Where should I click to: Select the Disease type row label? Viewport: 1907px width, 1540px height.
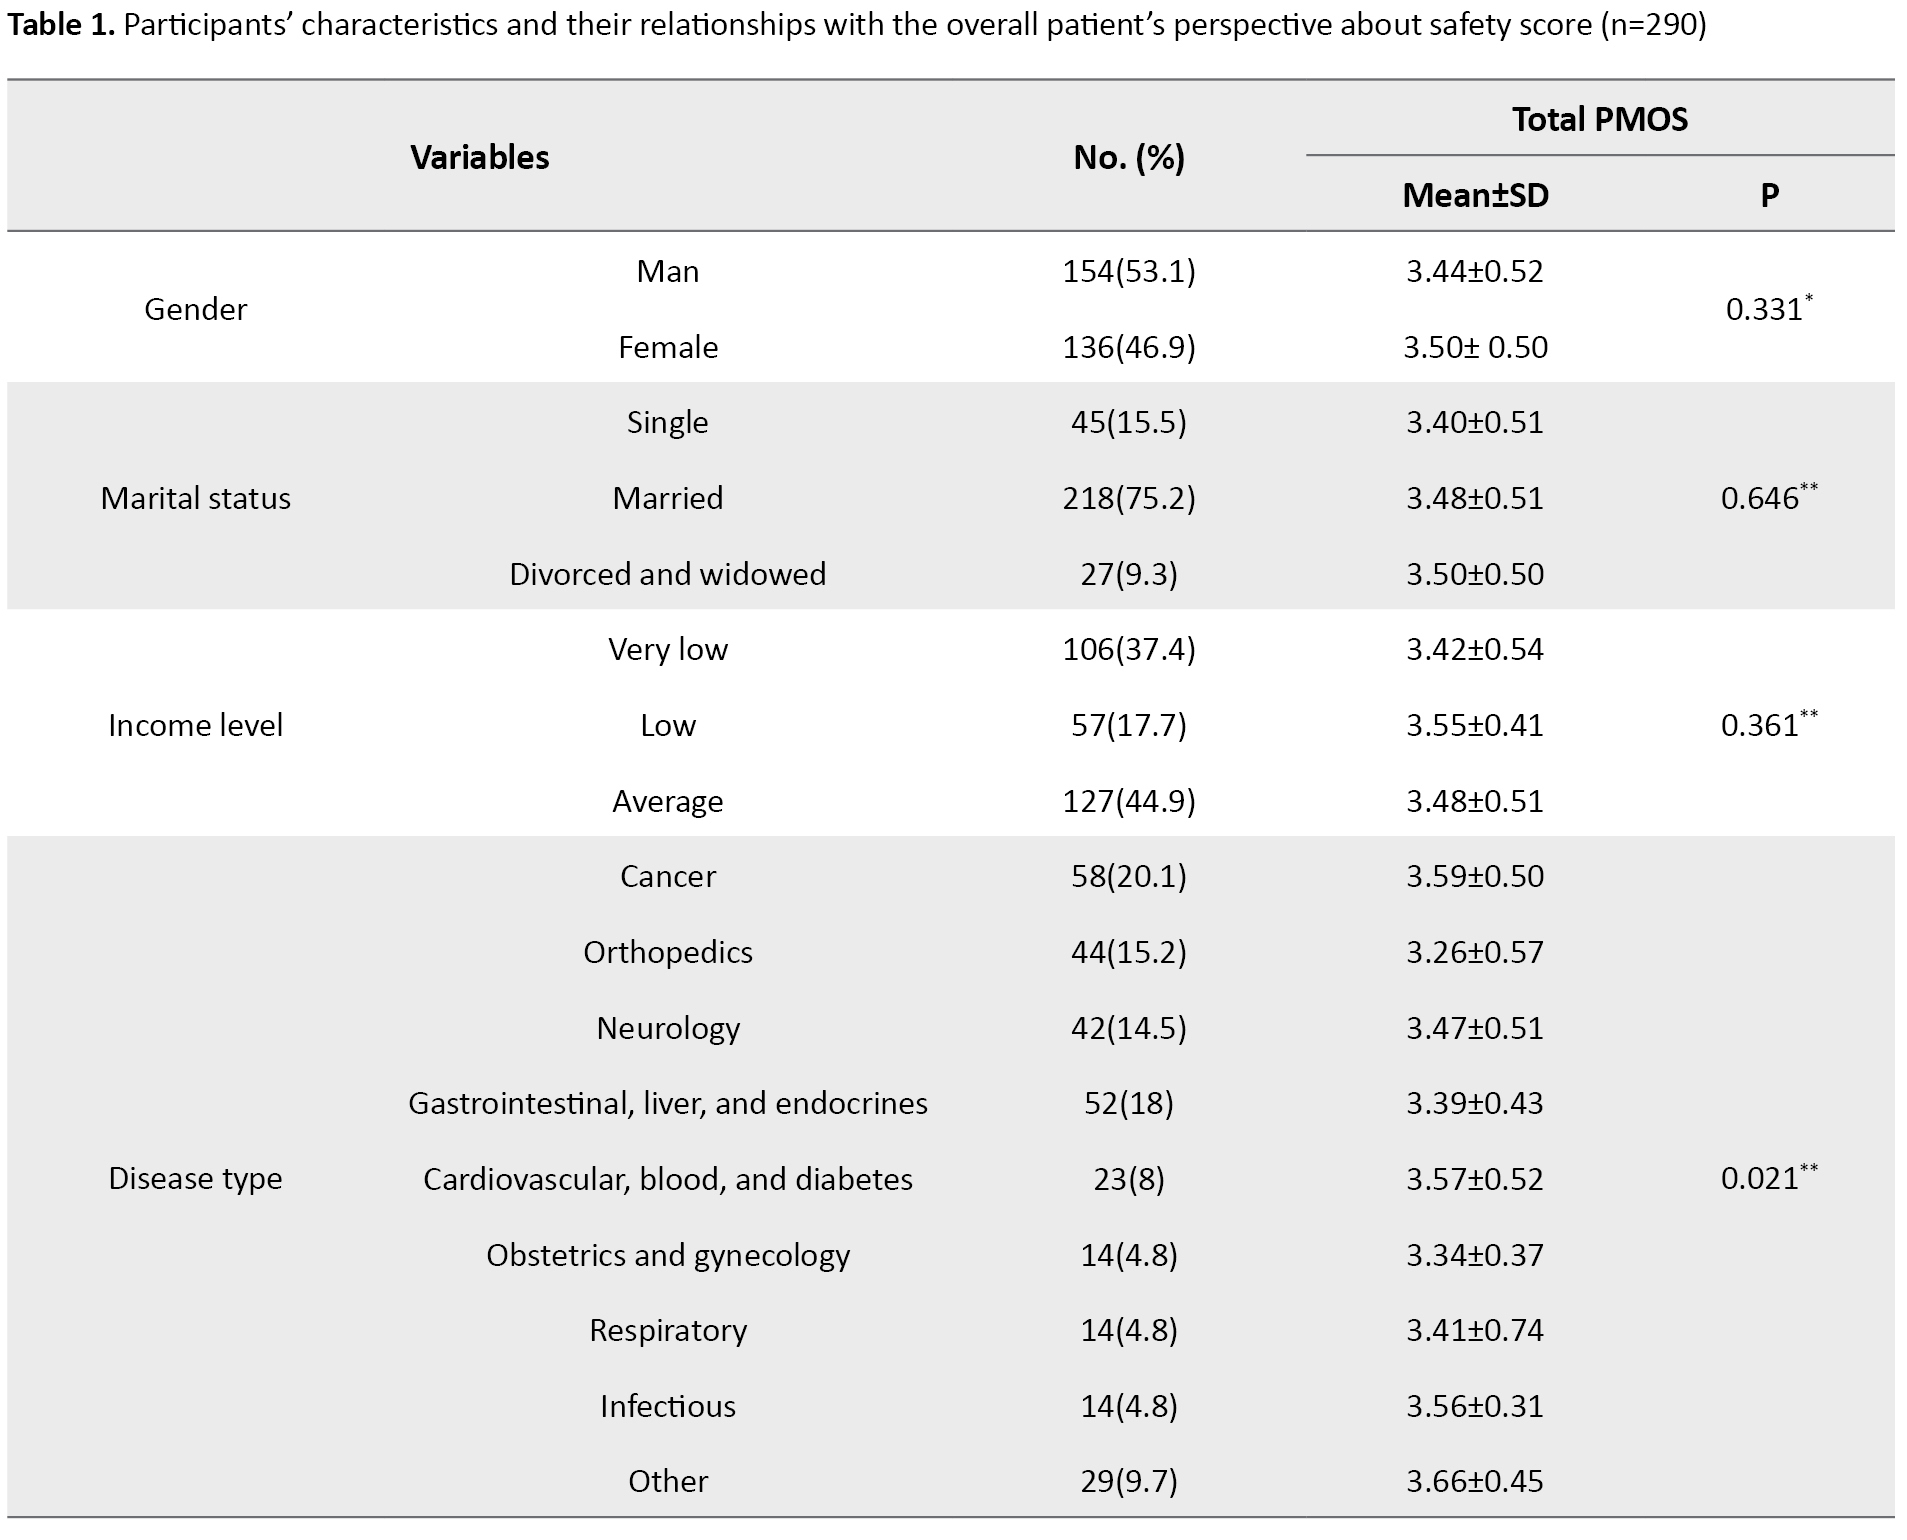point(195,1178)
